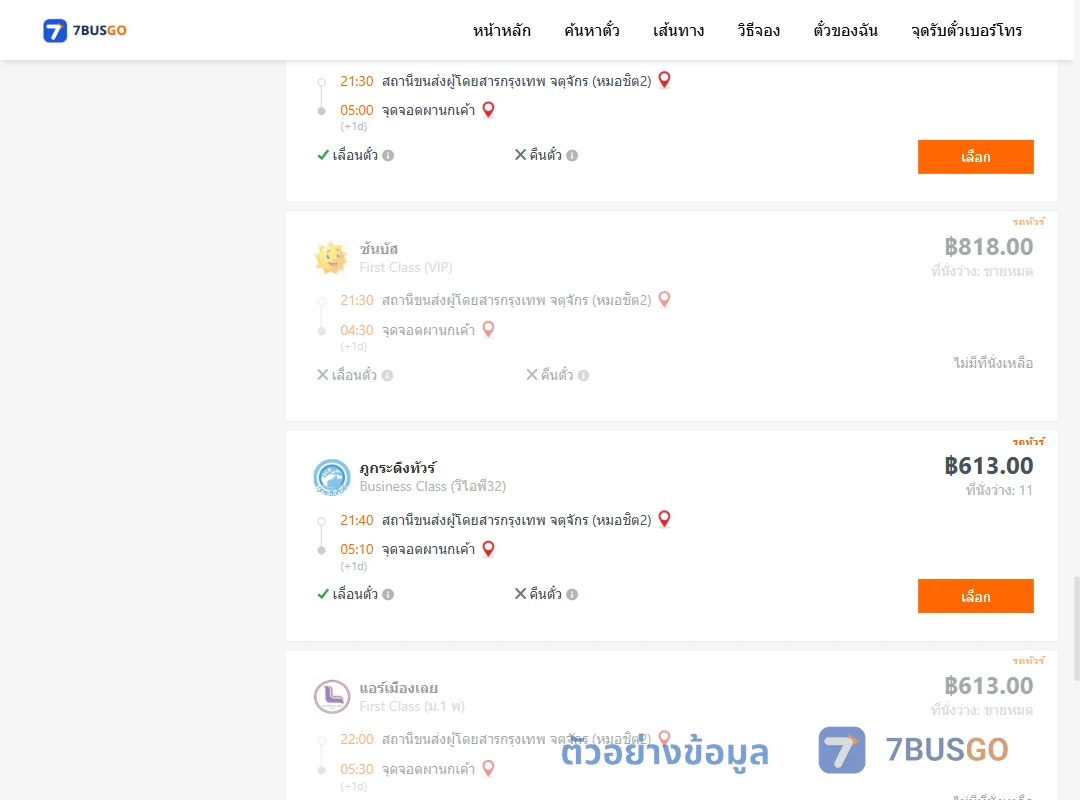Open the ค้นหาตั๋ว menu item
The height and width of the screenshot is (800, 1080).
pos(592,30)
